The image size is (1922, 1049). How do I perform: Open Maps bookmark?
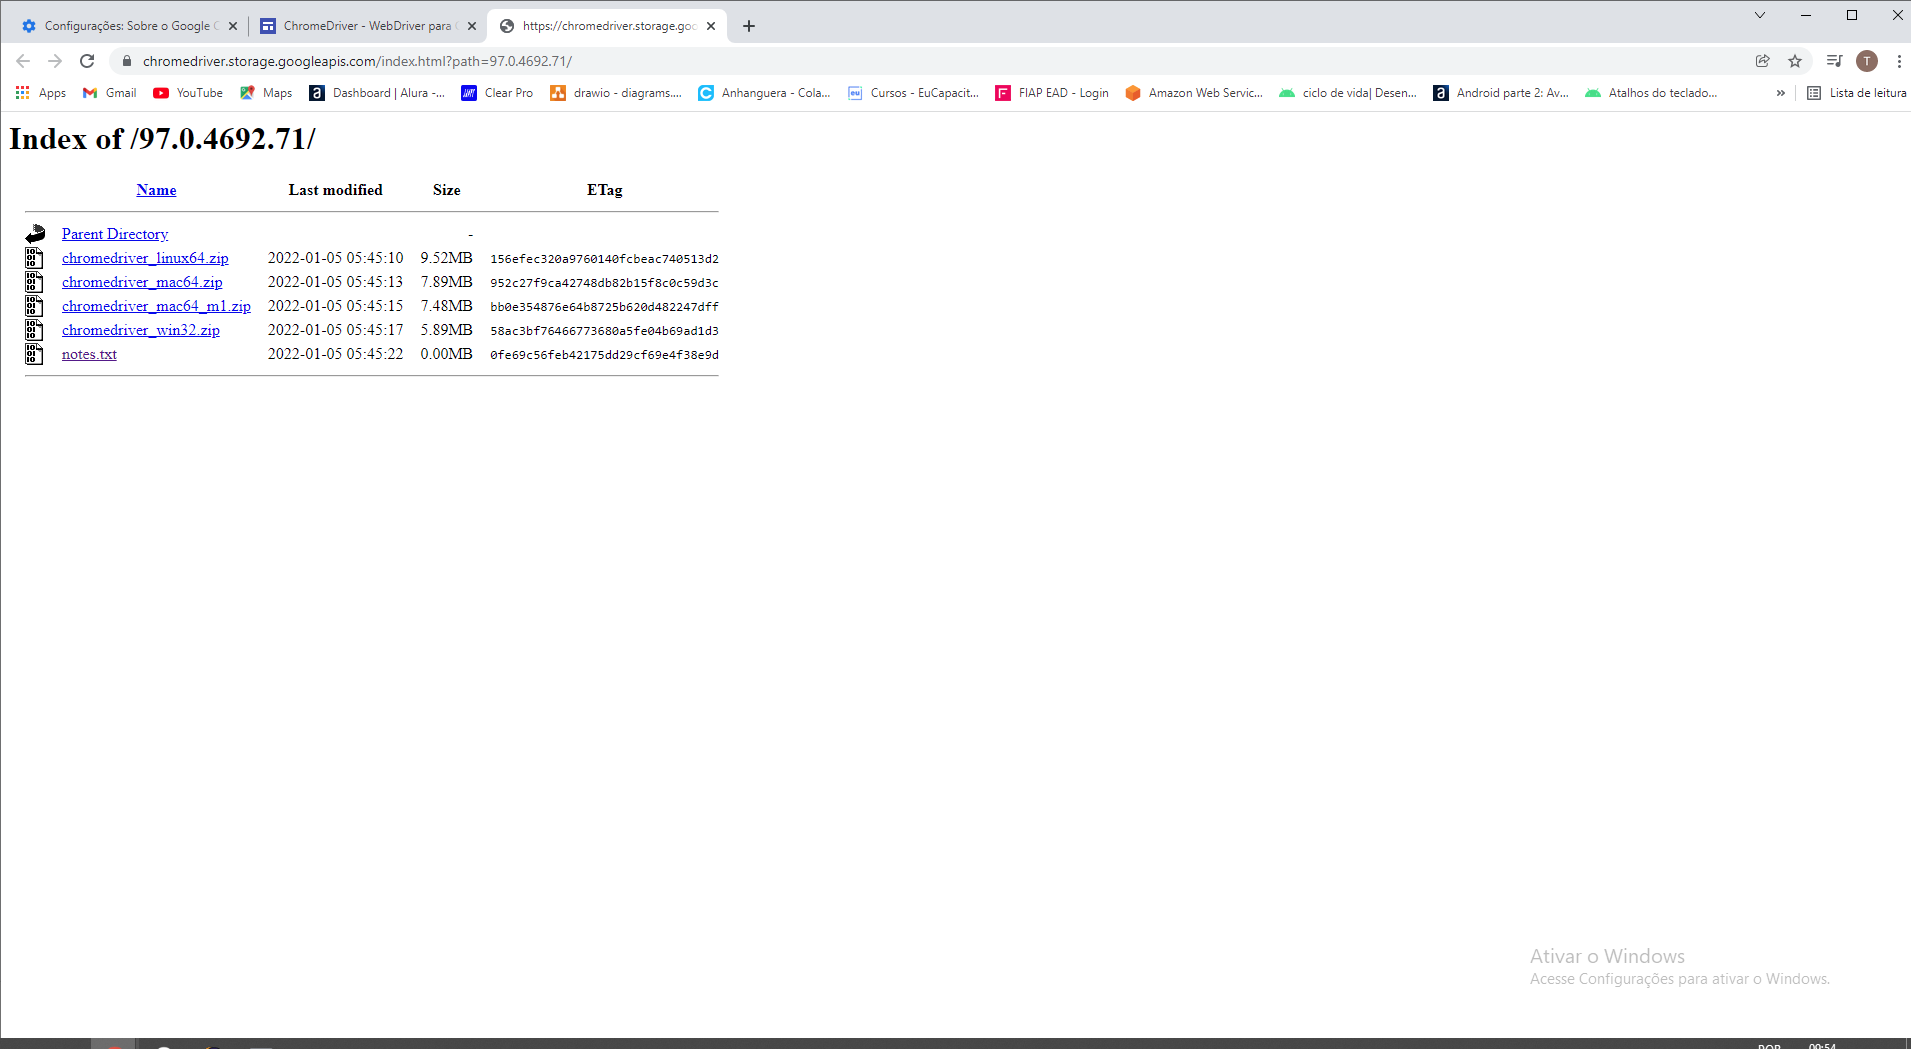(266, 93)
